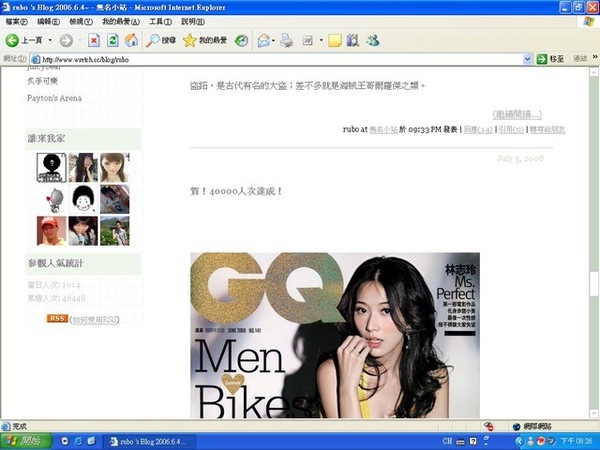Click the CH language bar indicator
The height and width of the screenshot is (450, 600).
[x=447, y=441]
